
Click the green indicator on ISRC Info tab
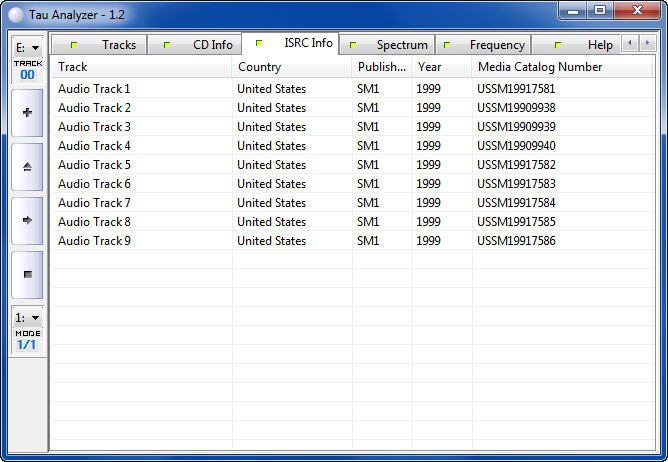(260, 43)
